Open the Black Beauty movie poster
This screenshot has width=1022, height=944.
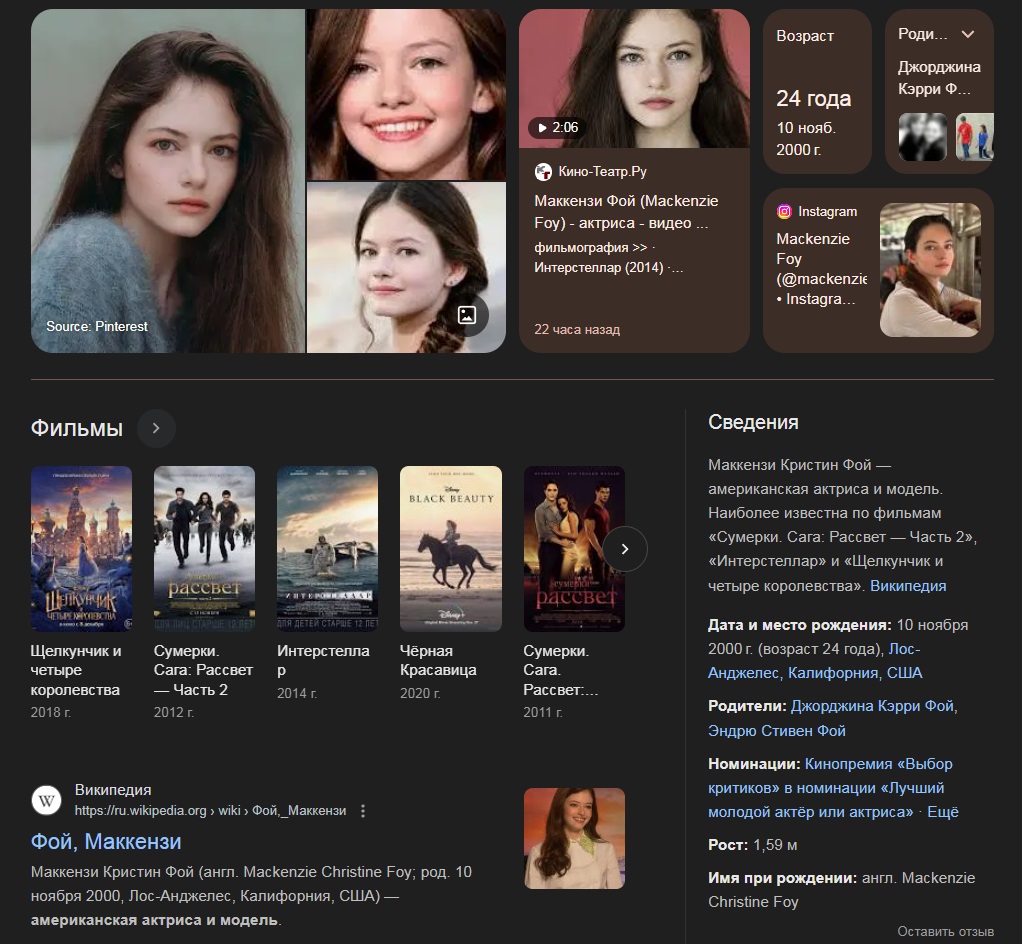[x=450, y=548]
